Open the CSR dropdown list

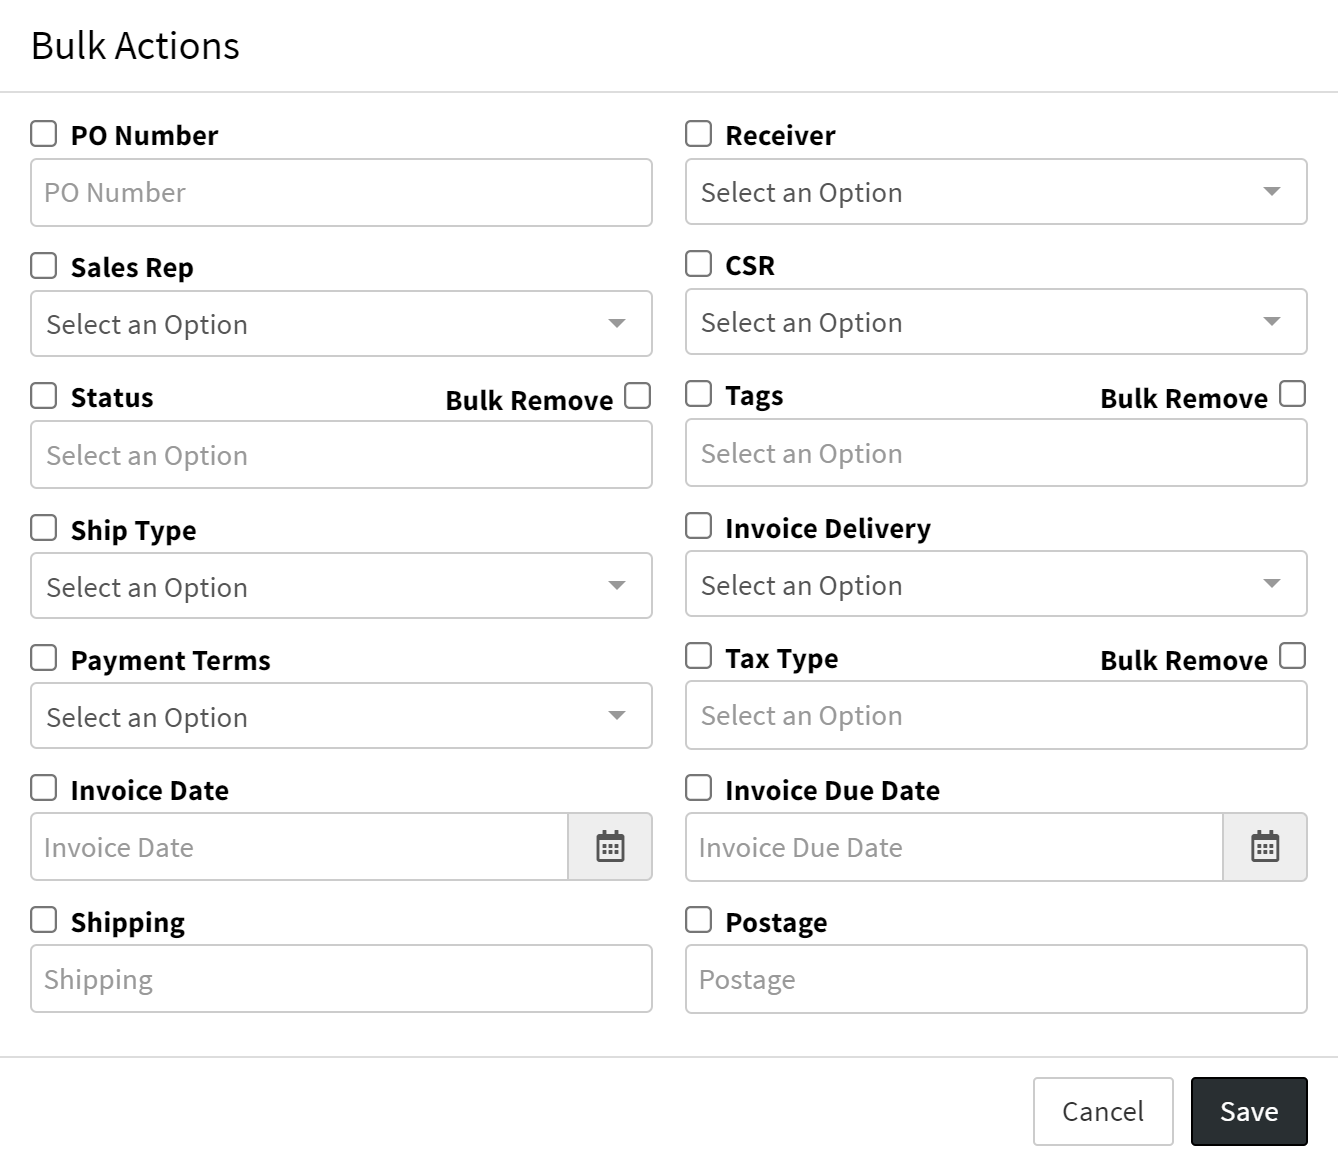coord(995,322)
